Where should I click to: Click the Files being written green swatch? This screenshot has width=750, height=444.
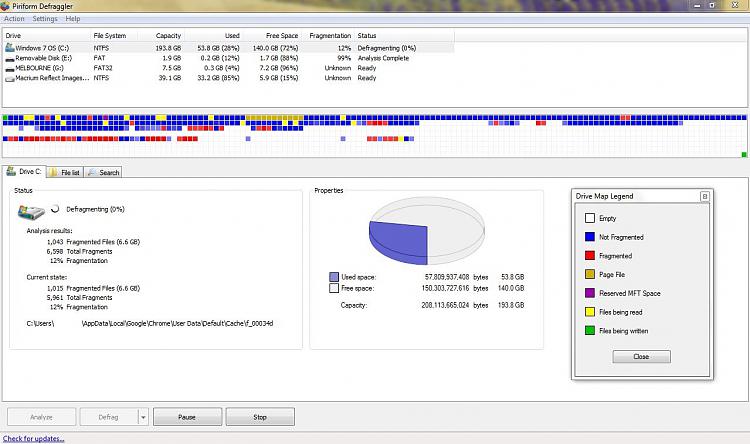(x=590, y=331)
